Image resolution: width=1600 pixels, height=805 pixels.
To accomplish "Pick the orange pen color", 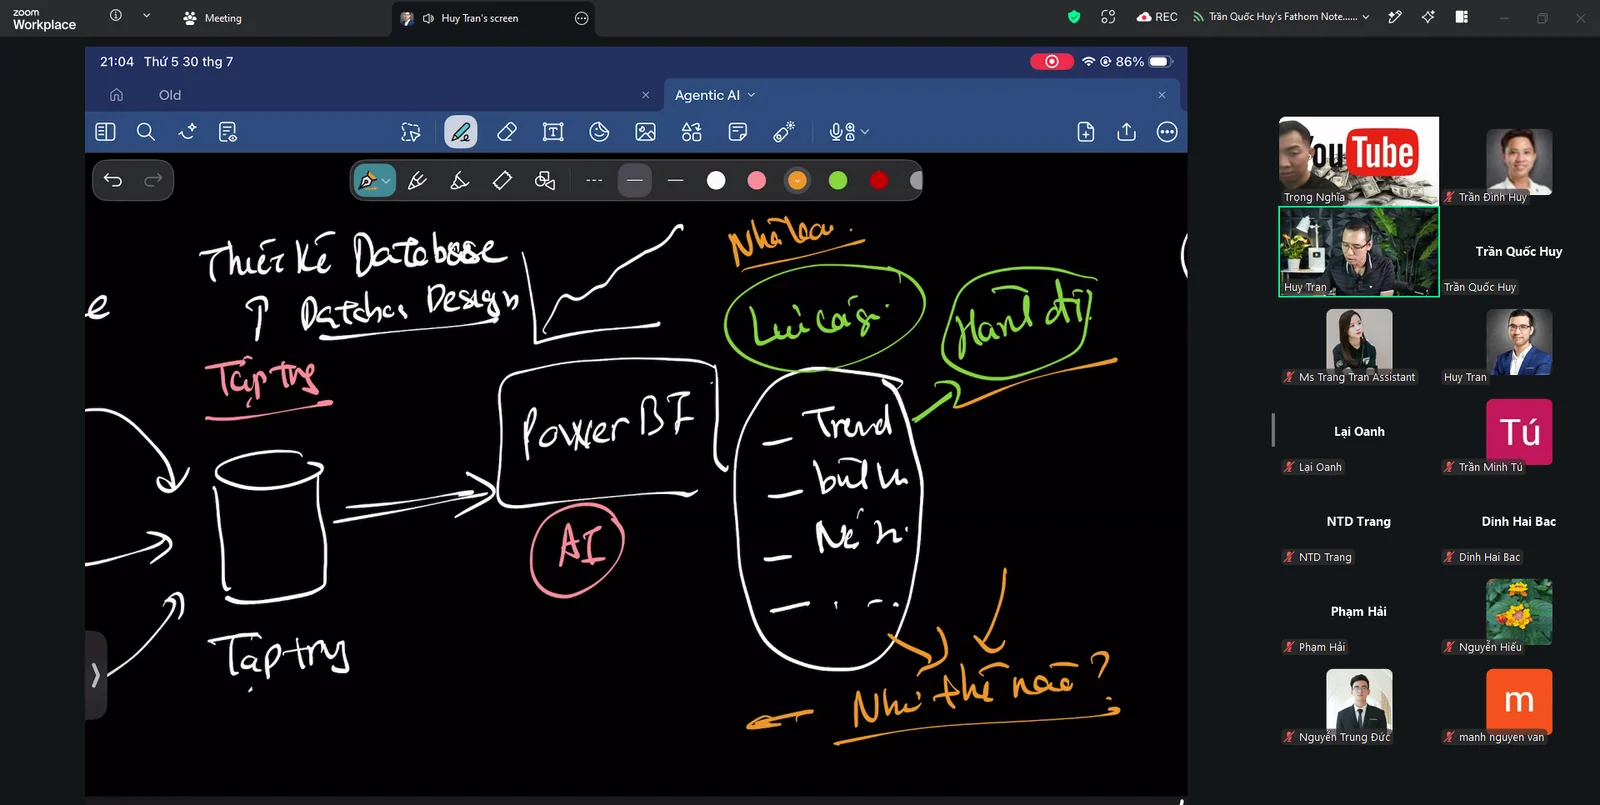I will [797, 180].
